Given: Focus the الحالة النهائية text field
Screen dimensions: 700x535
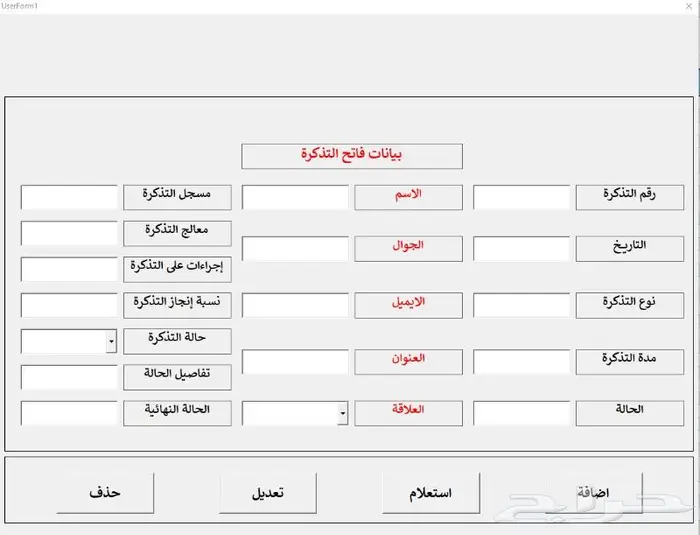Looking at the screenshot, I should pyautogui.click(x=70, y=413).
